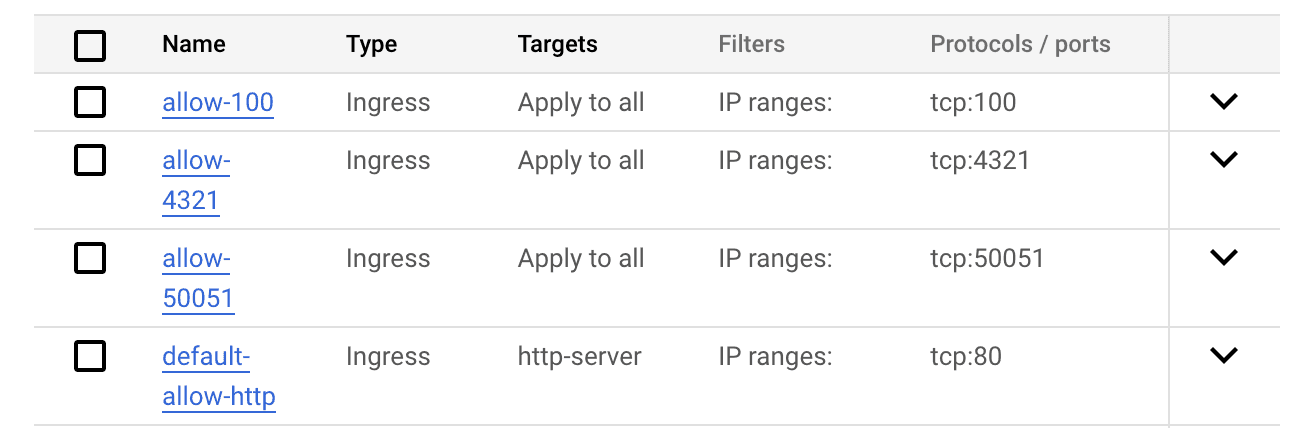1310x428 pixels.
Task: Select the allow-100 rule checkbox
Action: click(x=90, y=102)
